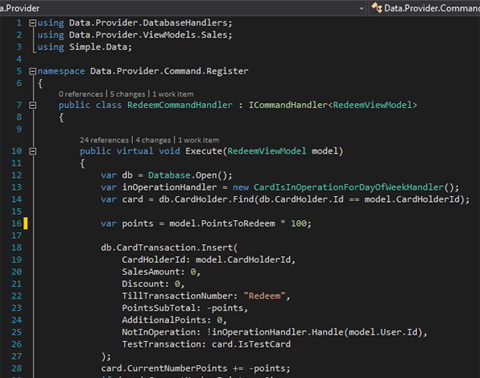480x378 pixels.
Task: Open '0 references' CodeLens above RedeemCommandHandler
Action: pos(81,94)
